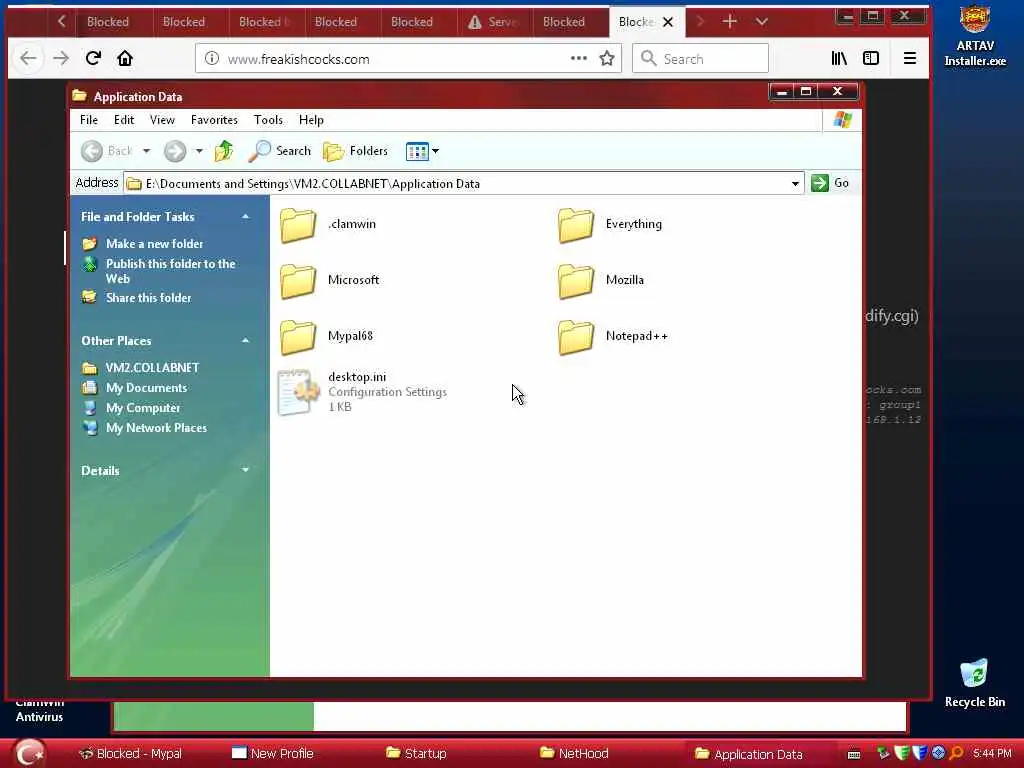Switch to New Profile taskbar button
This screenshot has height=768, width=1024.
273,754
